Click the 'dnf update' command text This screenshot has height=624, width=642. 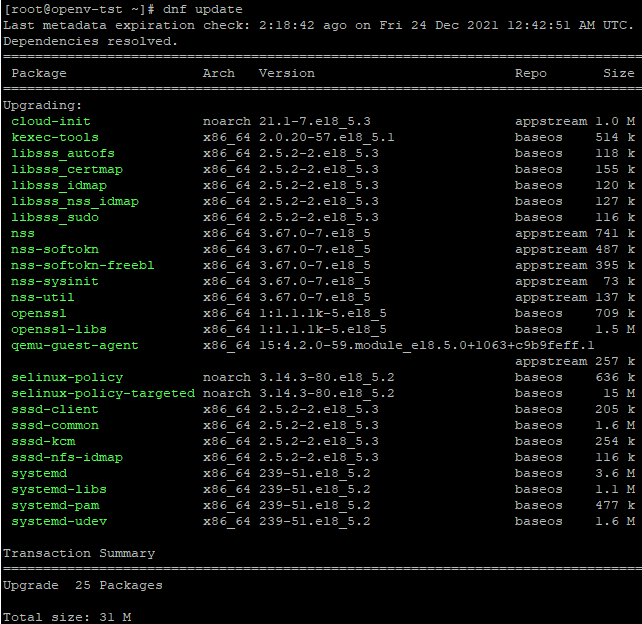tap(203, 9)
